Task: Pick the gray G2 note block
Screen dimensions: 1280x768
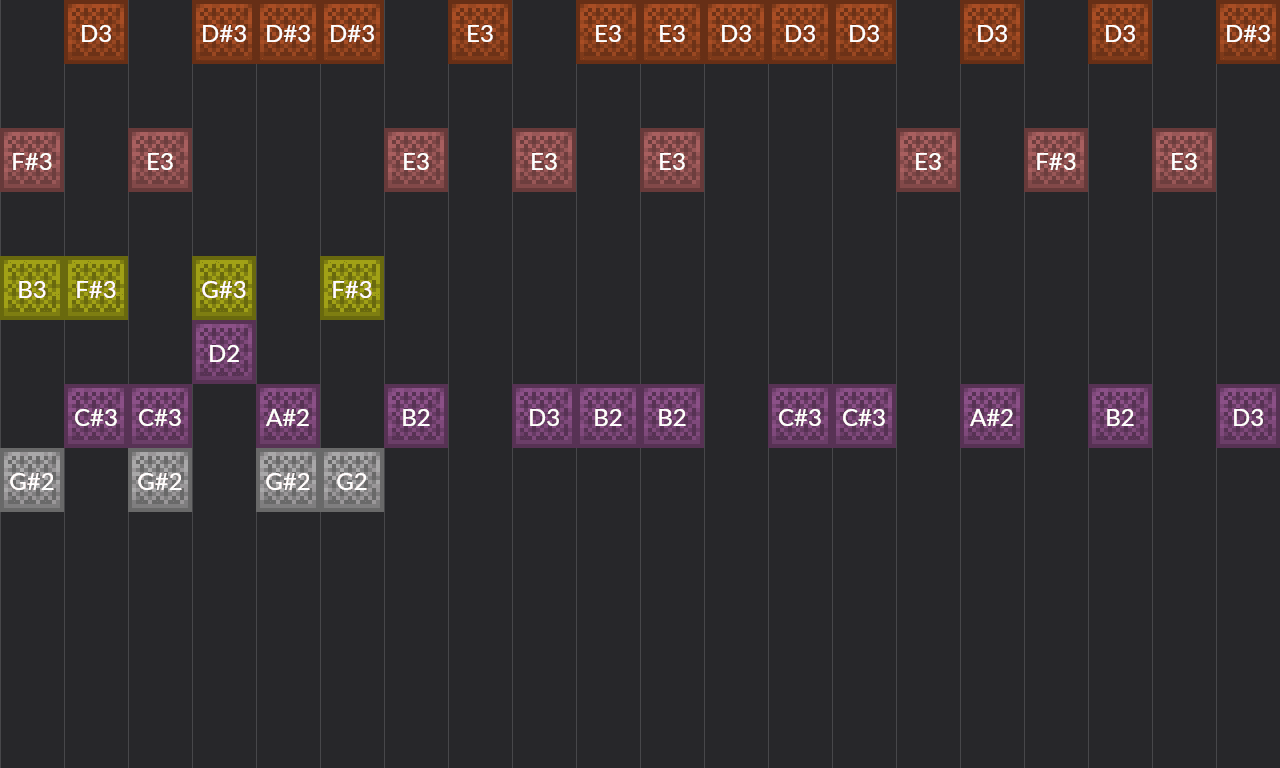Action: (x=352, y=480)
